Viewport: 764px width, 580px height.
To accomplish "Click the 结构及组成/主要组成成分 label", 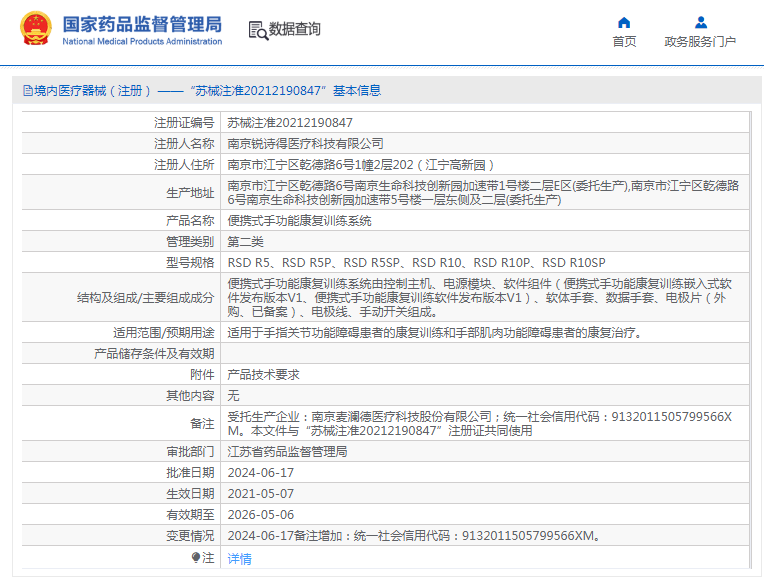I will (146, 298).
